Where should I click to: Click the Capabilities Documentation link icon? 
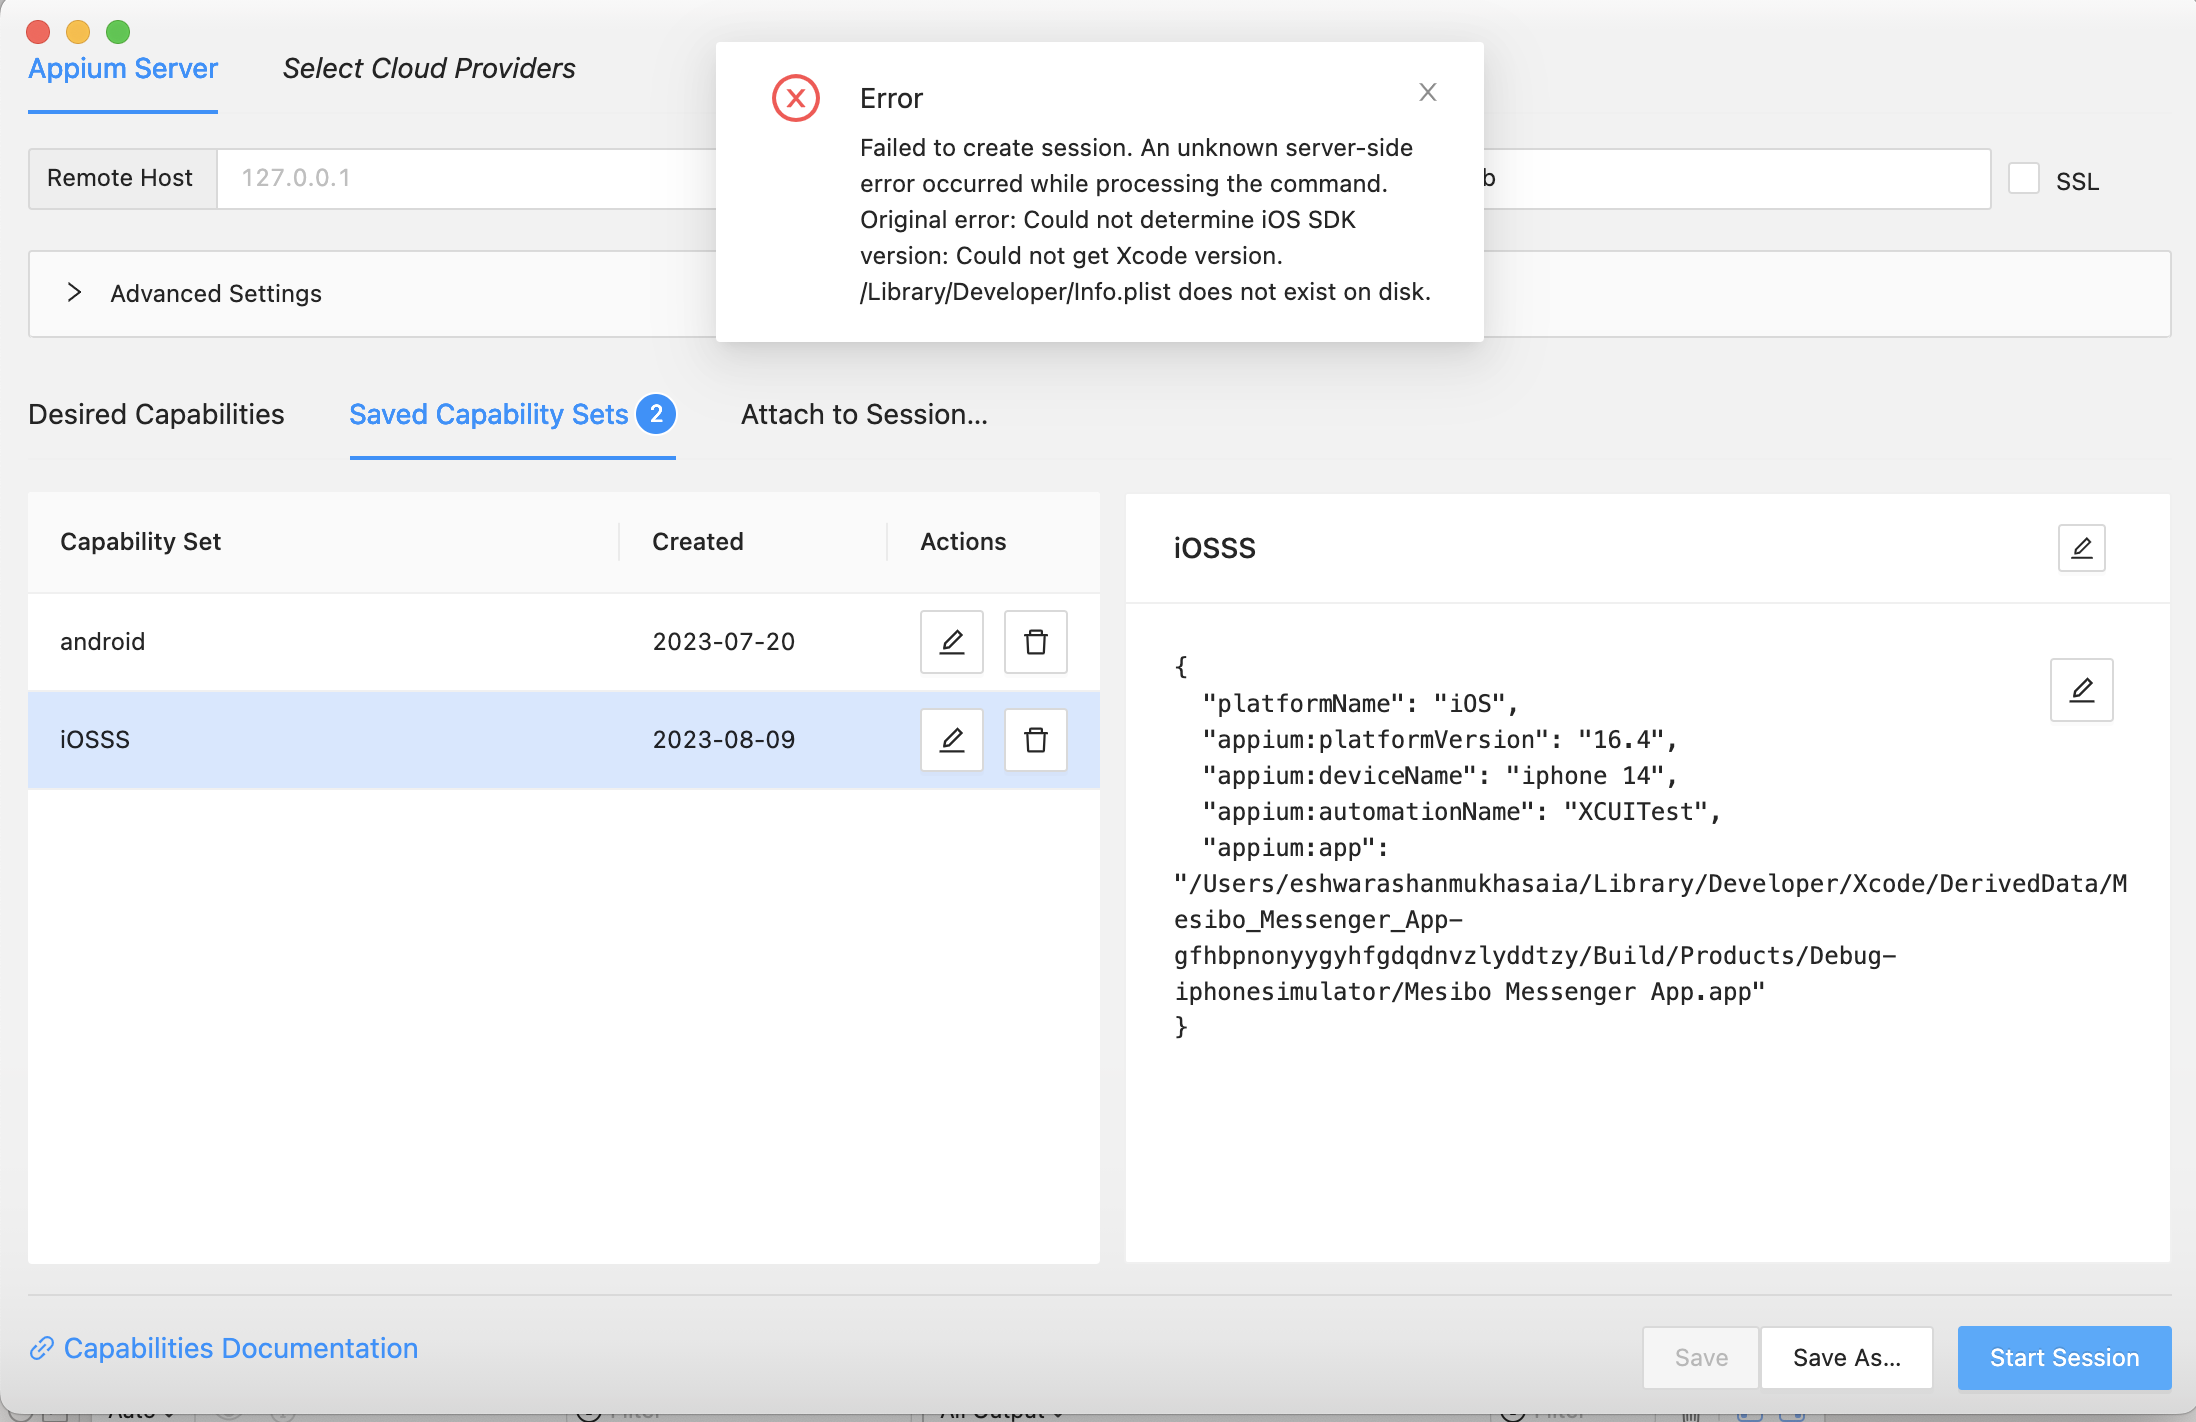41,1349
